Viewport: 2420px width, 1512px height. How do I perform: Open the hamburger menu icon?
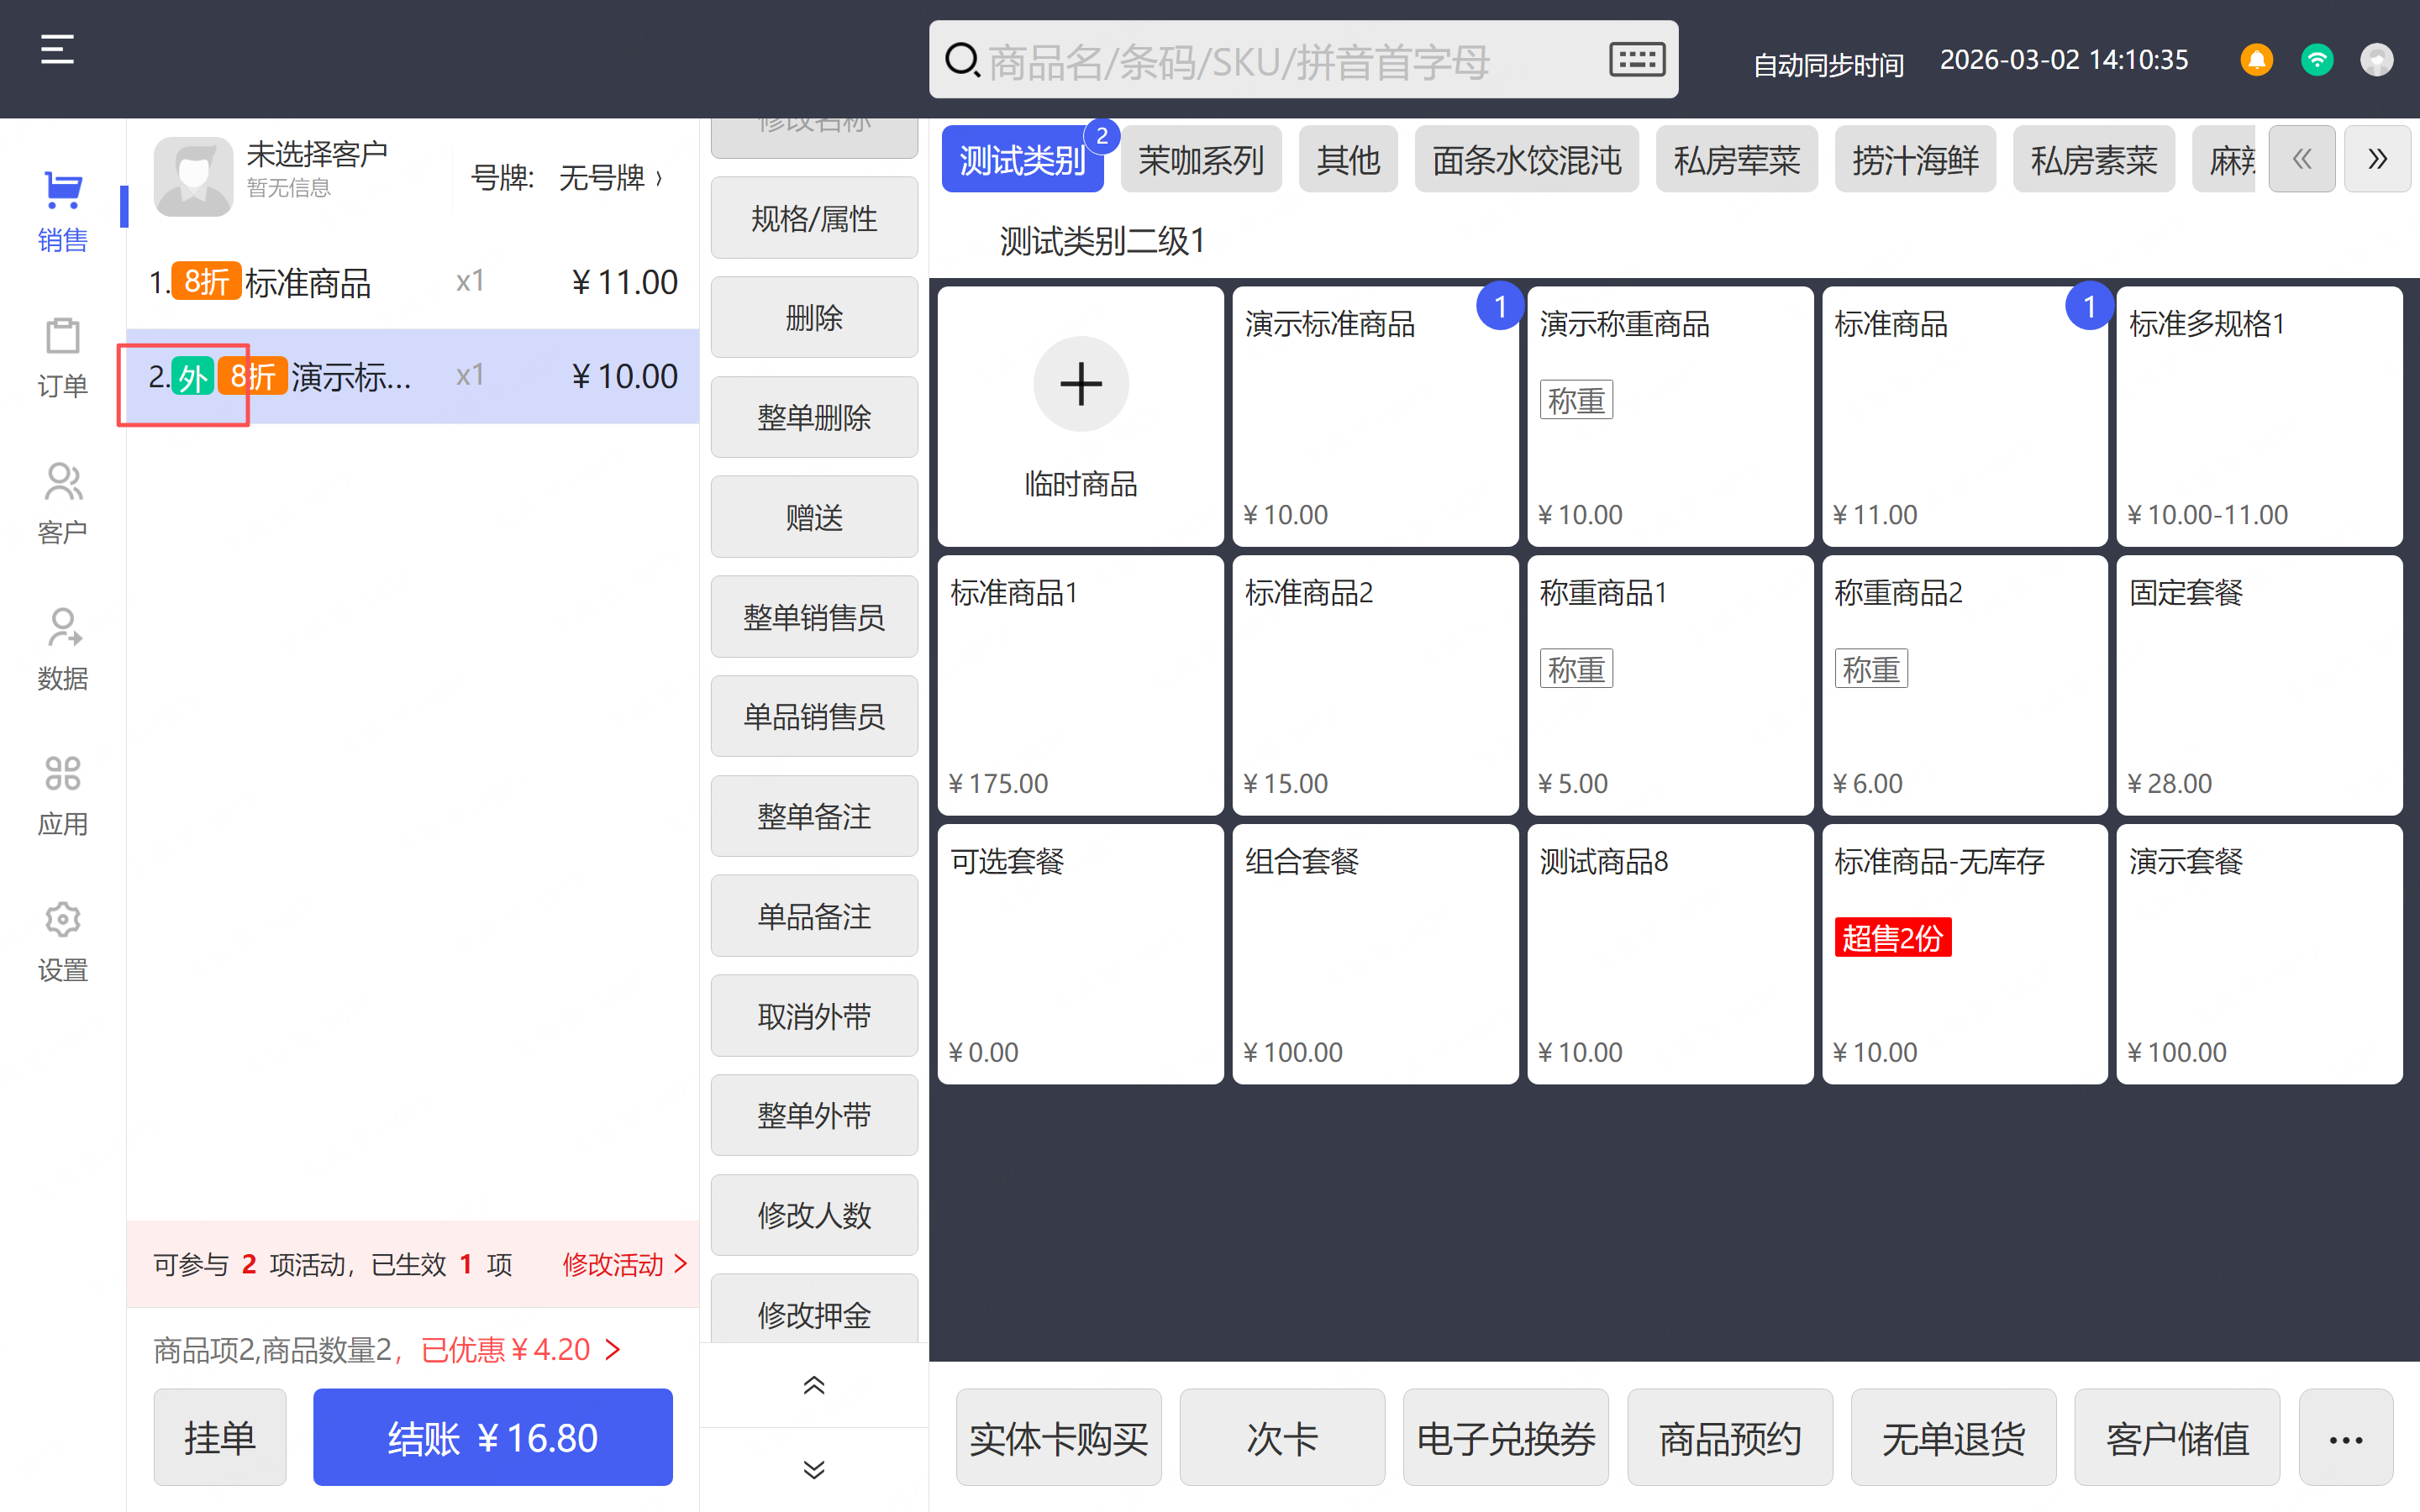coord(57,49)
